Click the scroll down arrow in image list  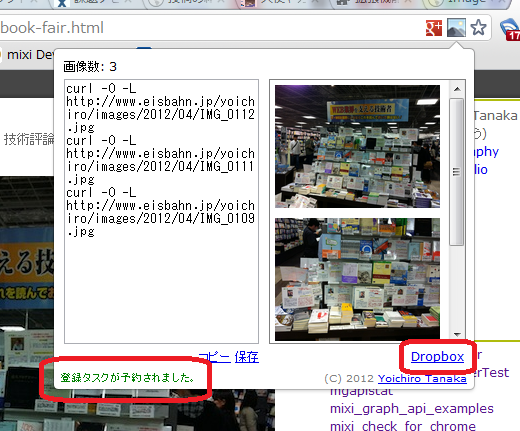pyautogui.click(x=457, y=334)
